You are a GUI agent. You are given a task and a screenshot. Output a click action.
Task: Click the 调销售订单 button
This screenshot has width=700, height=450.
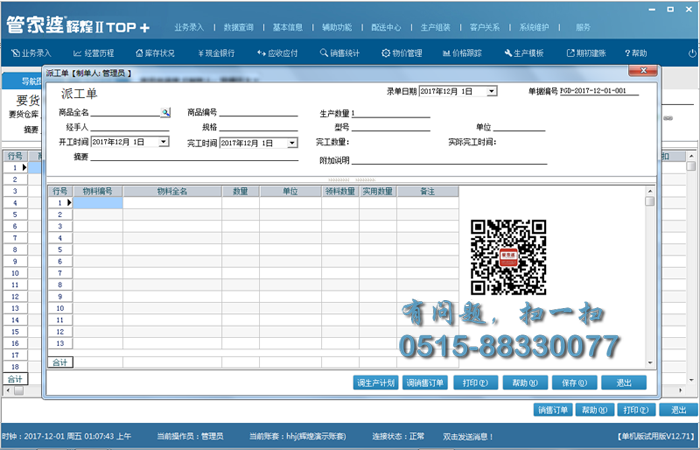tap(425, 383)
